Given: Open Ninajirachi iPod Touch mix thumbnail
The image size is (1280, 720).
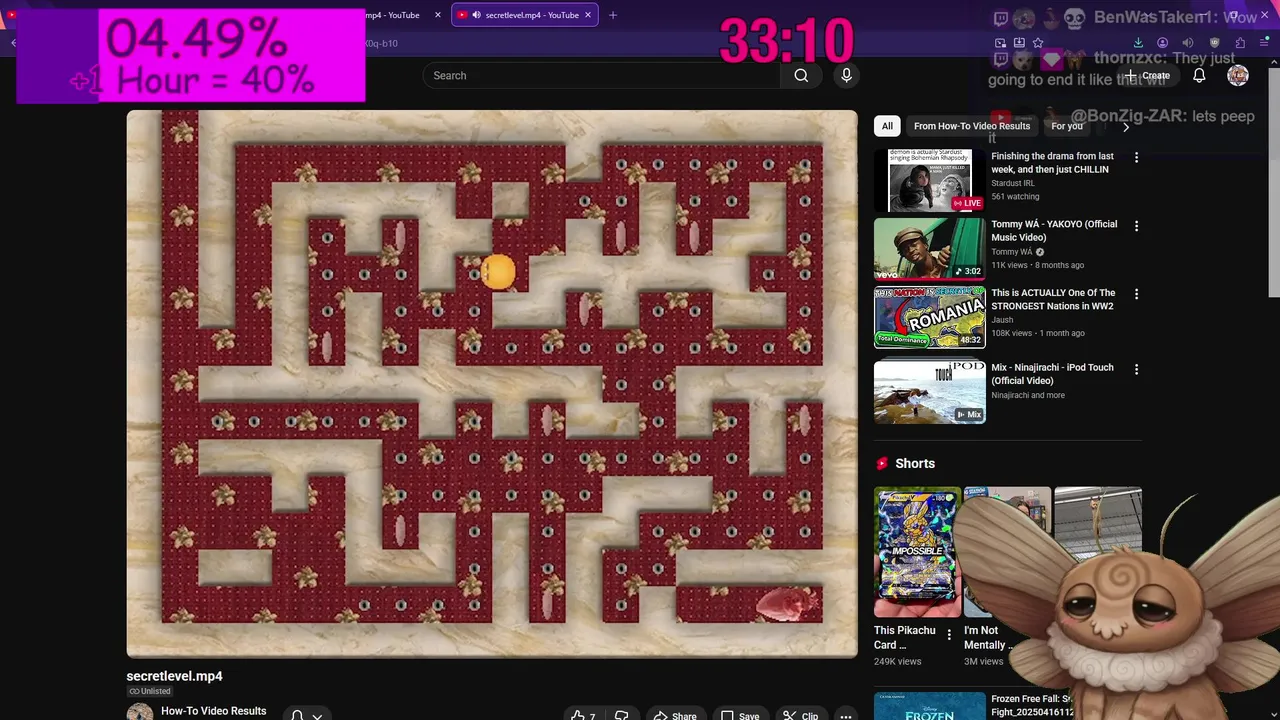Looking at the screenshot, I should [930, 392].
